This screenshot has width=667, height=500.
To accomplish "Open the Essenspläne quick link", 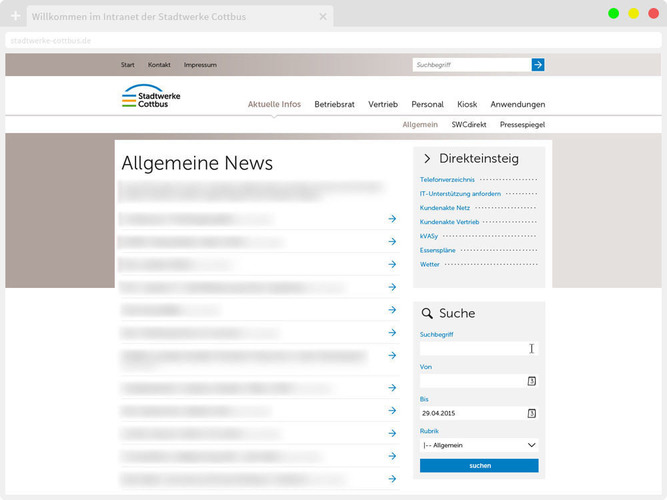I will point(438,250).
